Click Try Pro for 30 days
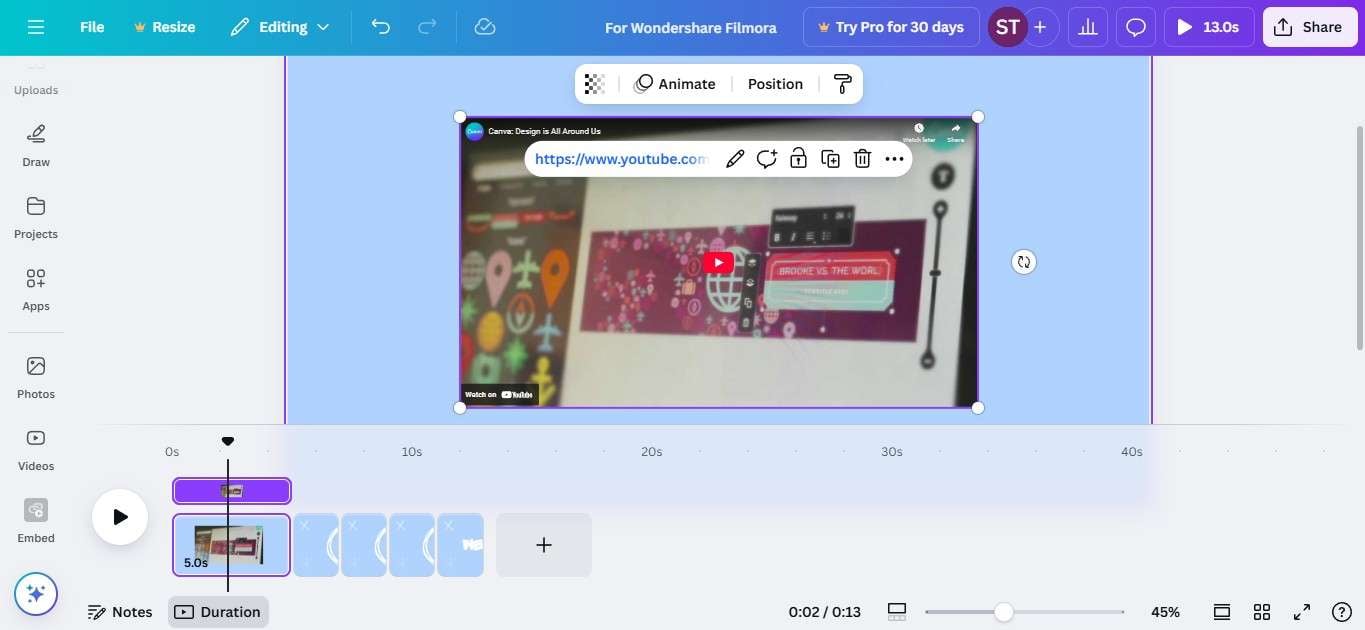The height and width of the screenshot is (630, 1365). [x=890, y=27]
